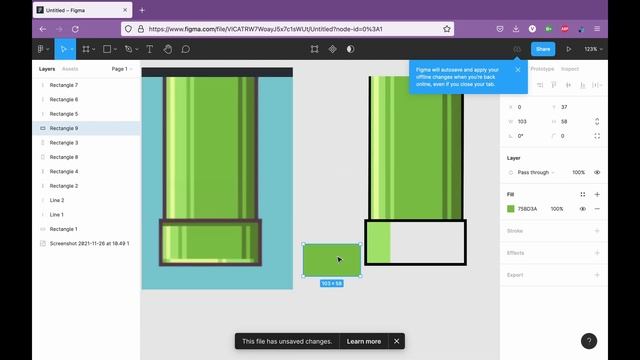Switch to the Inspect tab

(570, 69)
